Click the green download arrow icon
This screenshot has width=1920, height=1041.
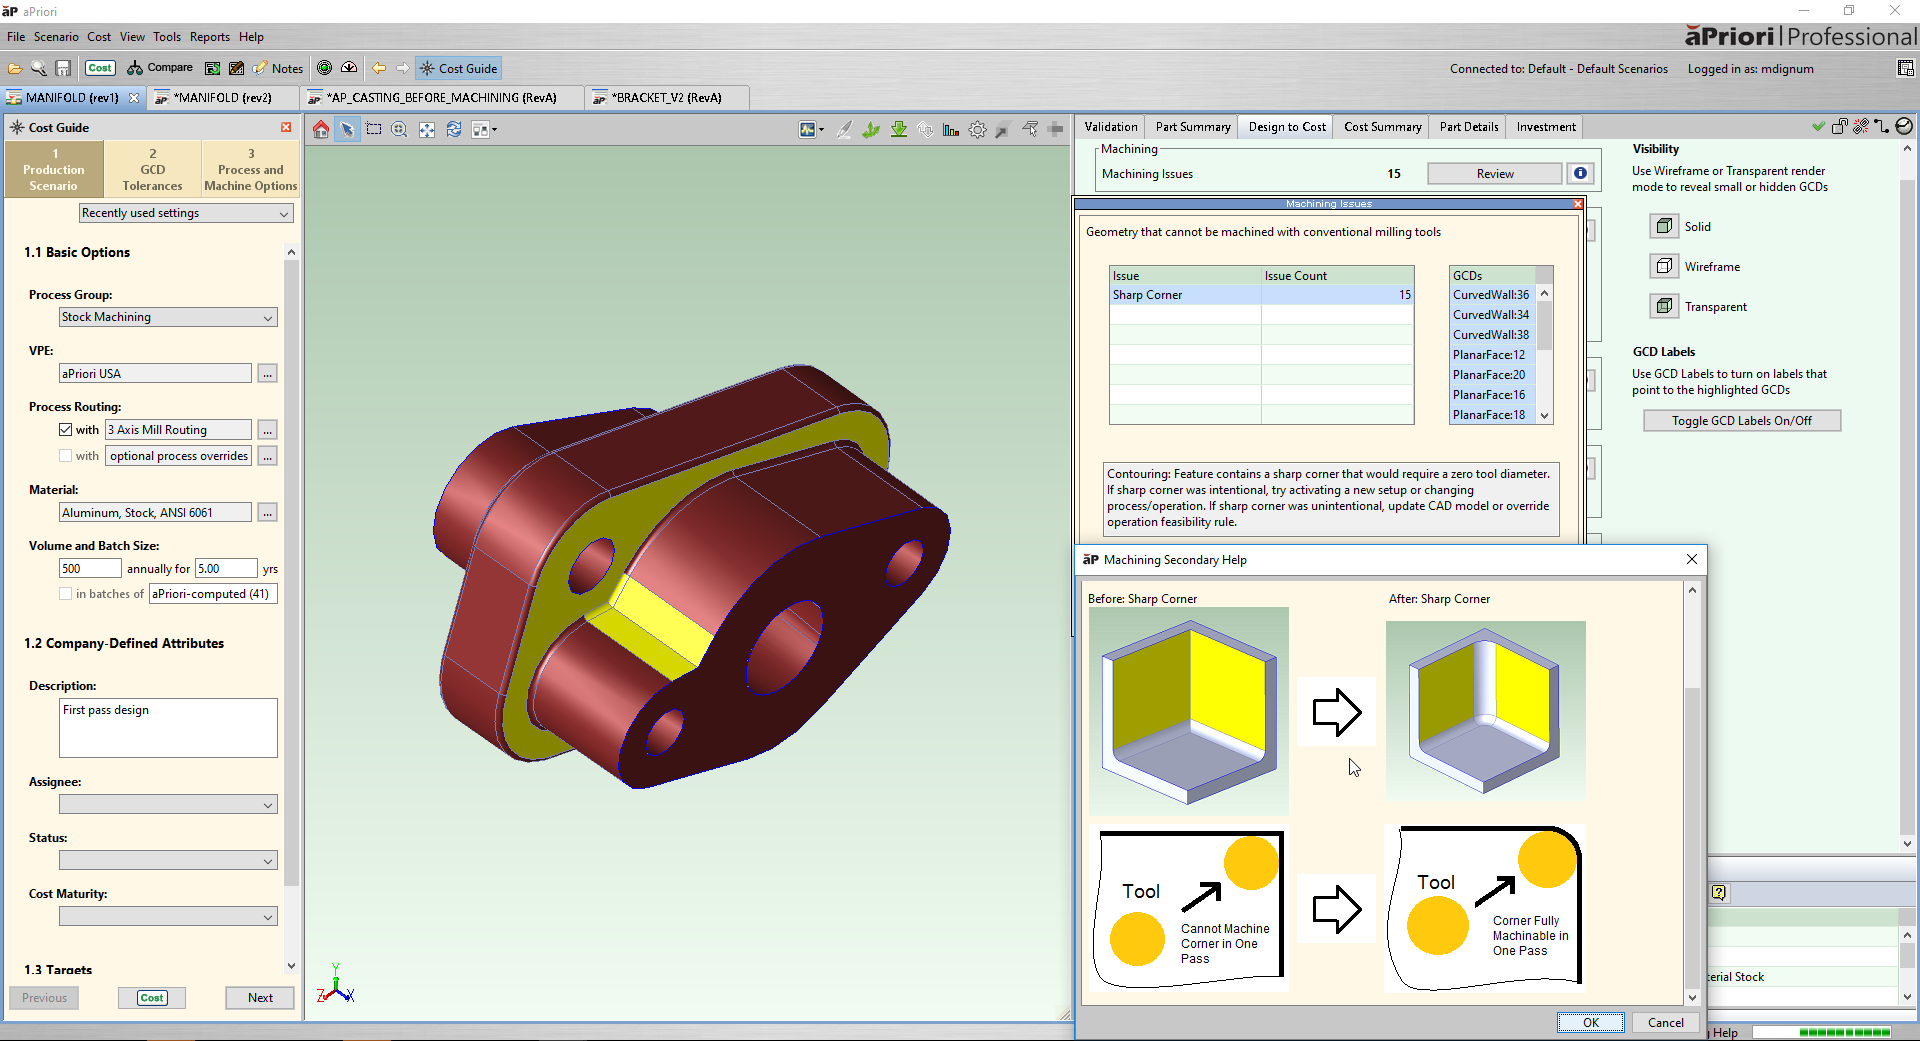(899, 129)
